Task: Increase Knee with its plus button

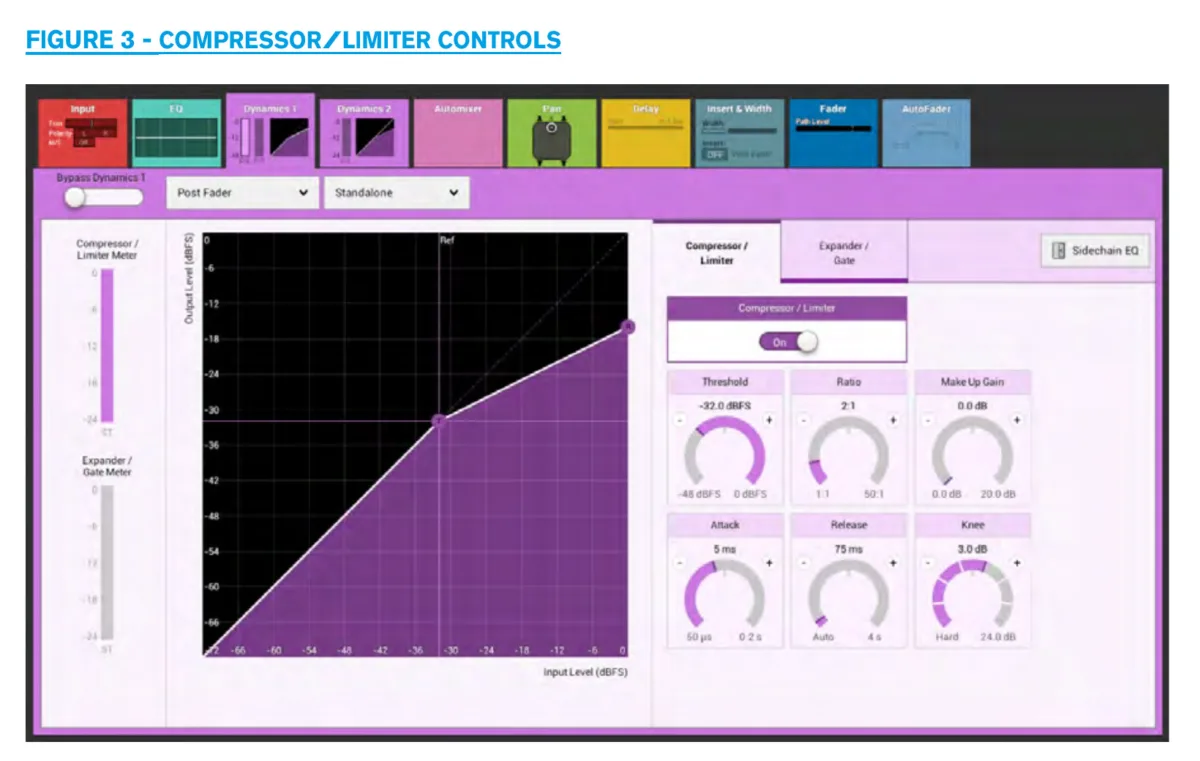Action: 1016,563
